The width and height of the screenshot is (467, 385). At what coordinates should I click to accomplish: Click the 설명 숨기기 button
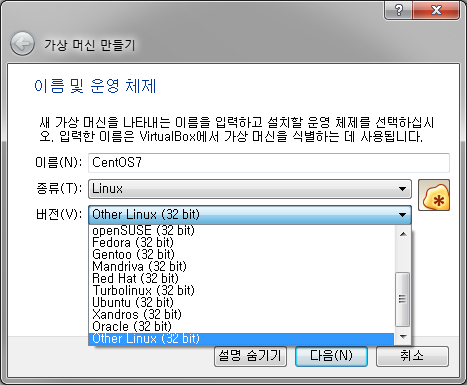pyautogui.click(x=250, y=356)
